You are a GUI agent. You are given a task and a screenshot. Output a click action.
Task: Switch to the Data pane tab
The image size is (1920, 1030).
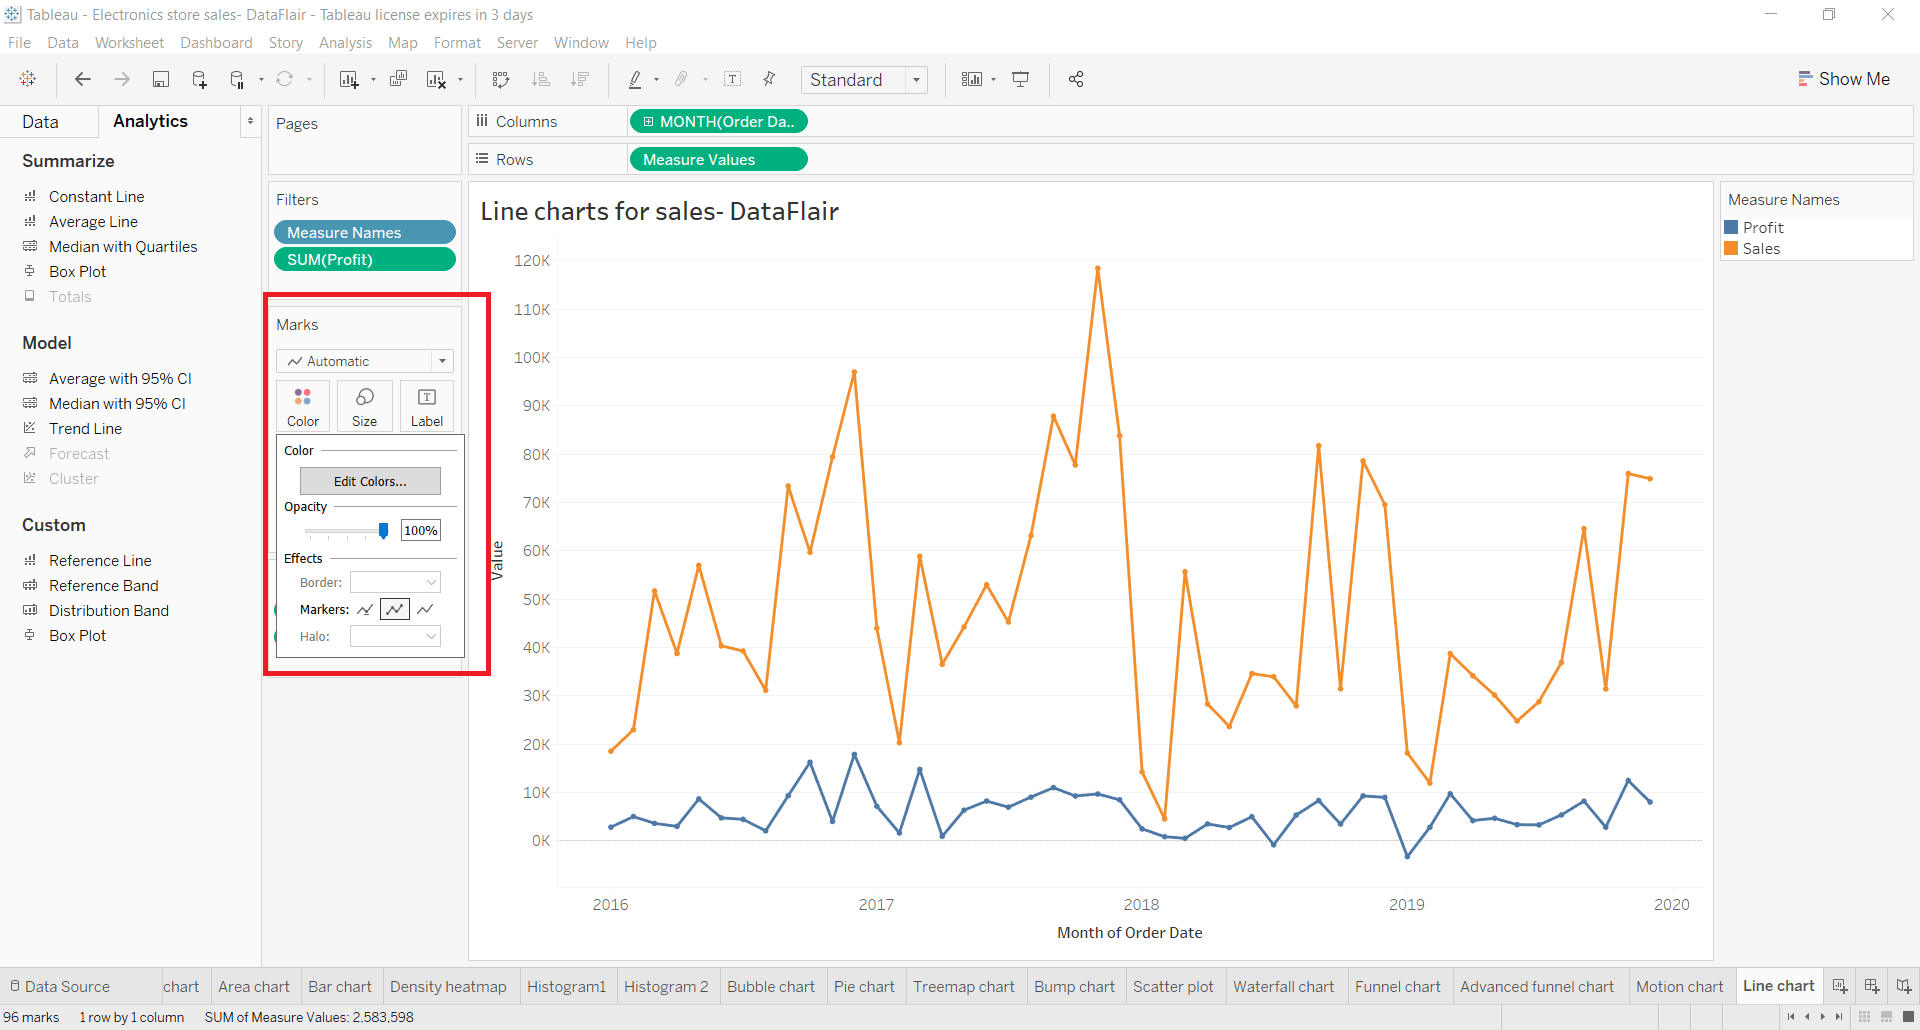[x=40, y=121]
